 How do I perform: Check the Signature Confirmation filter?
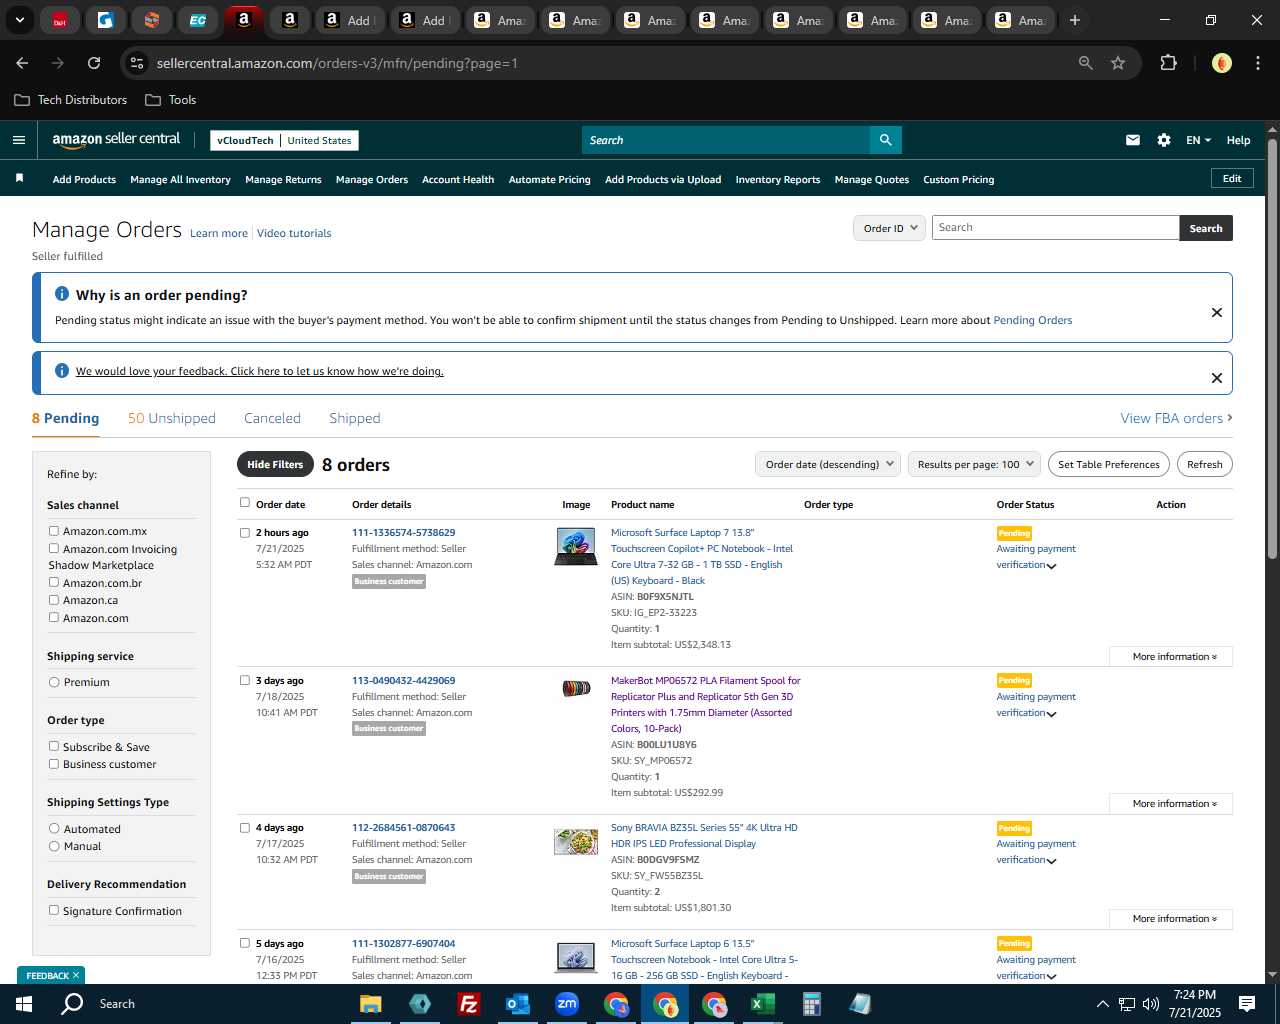(x=54, y=910)
